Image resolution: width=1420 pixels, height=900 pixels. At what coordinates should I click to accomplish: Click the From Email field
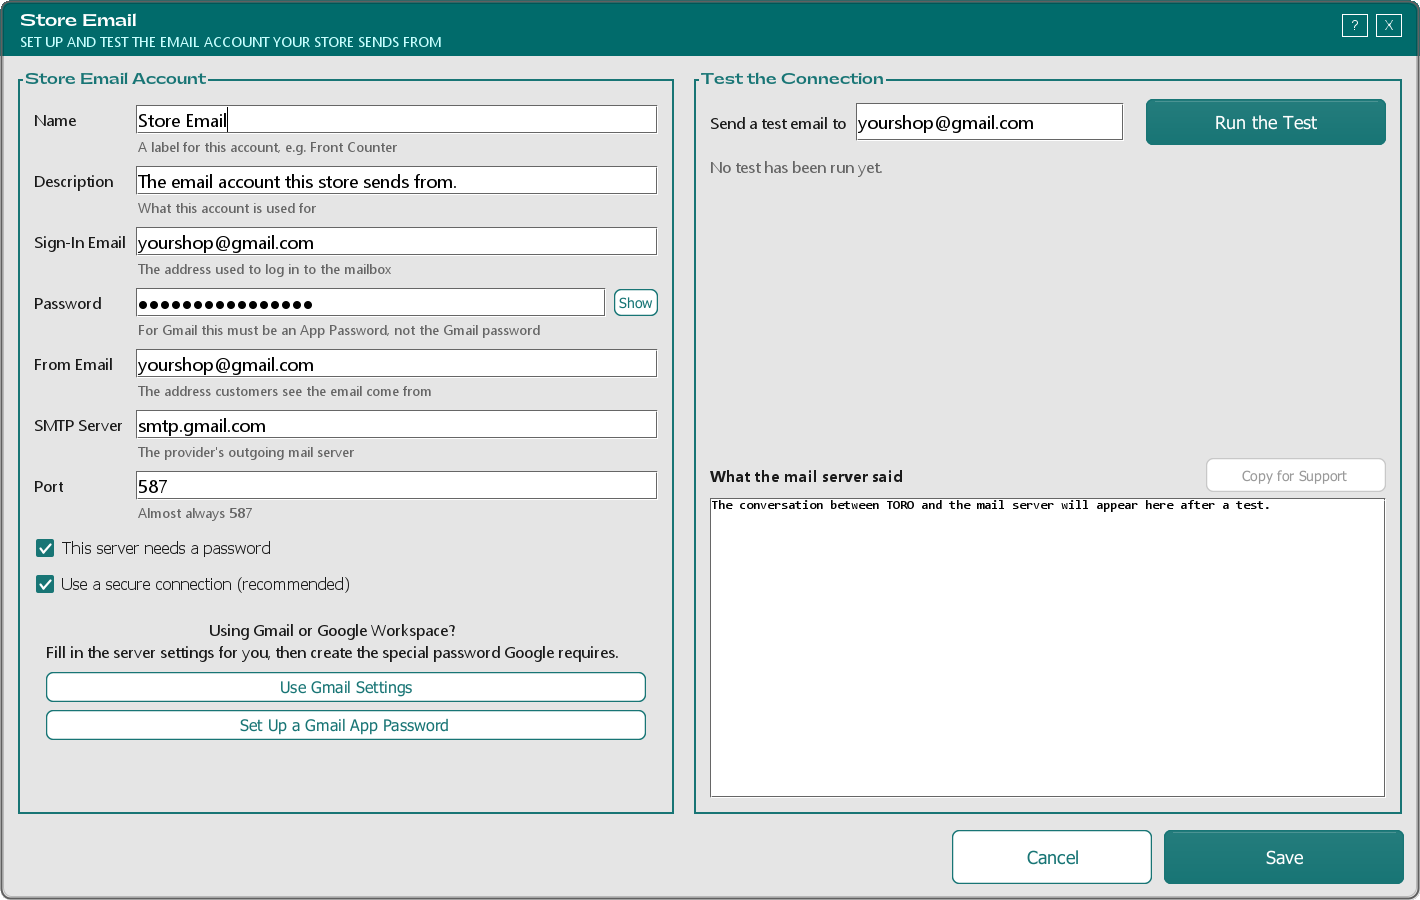coord(396,364)
